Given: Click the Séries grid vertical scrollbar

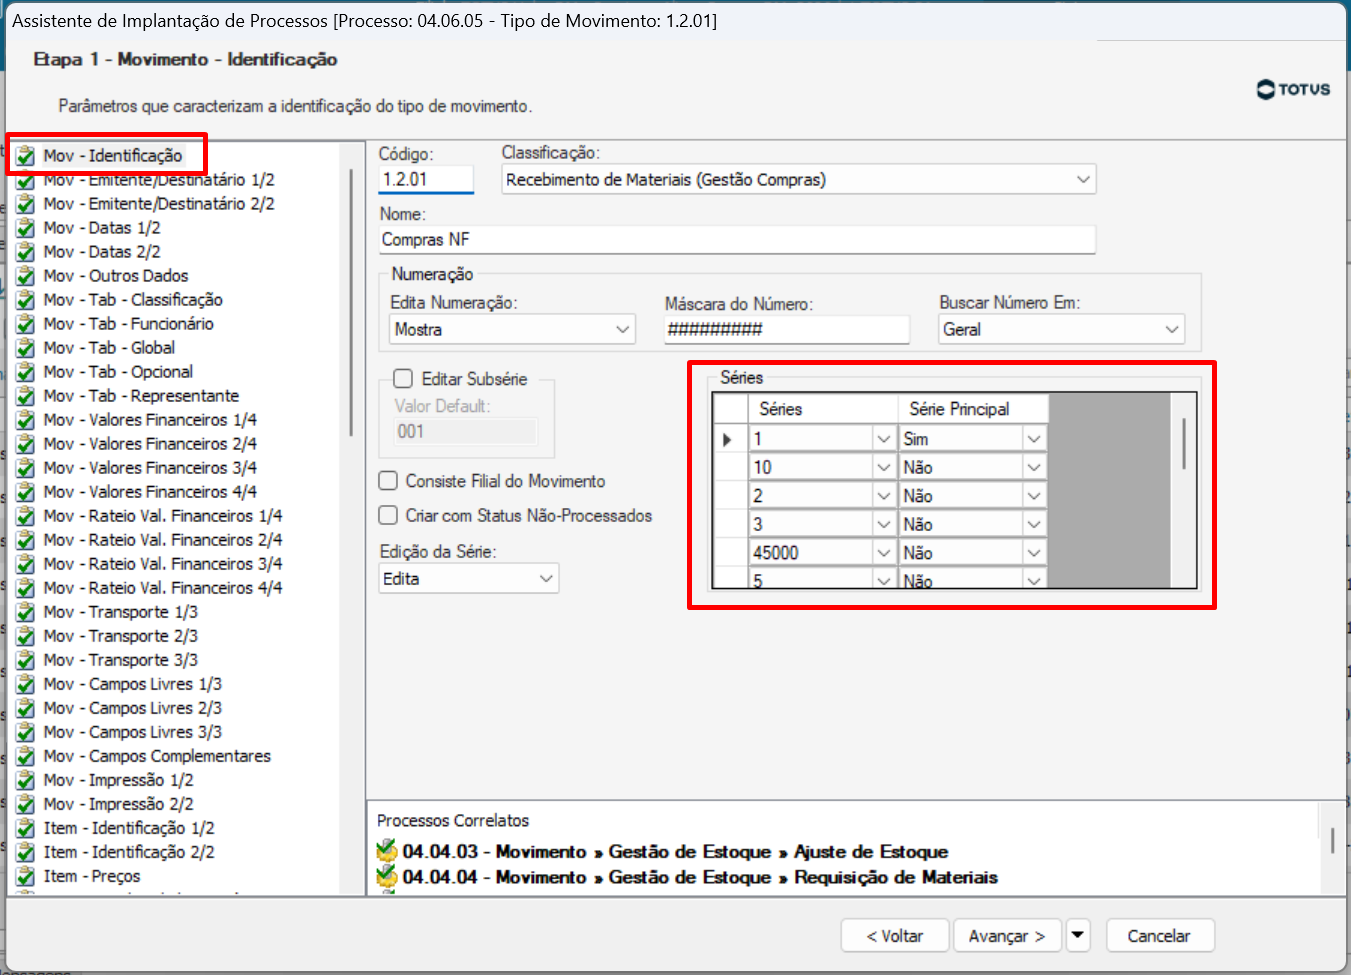Looking at the screenshot, I should point(1183,445).
